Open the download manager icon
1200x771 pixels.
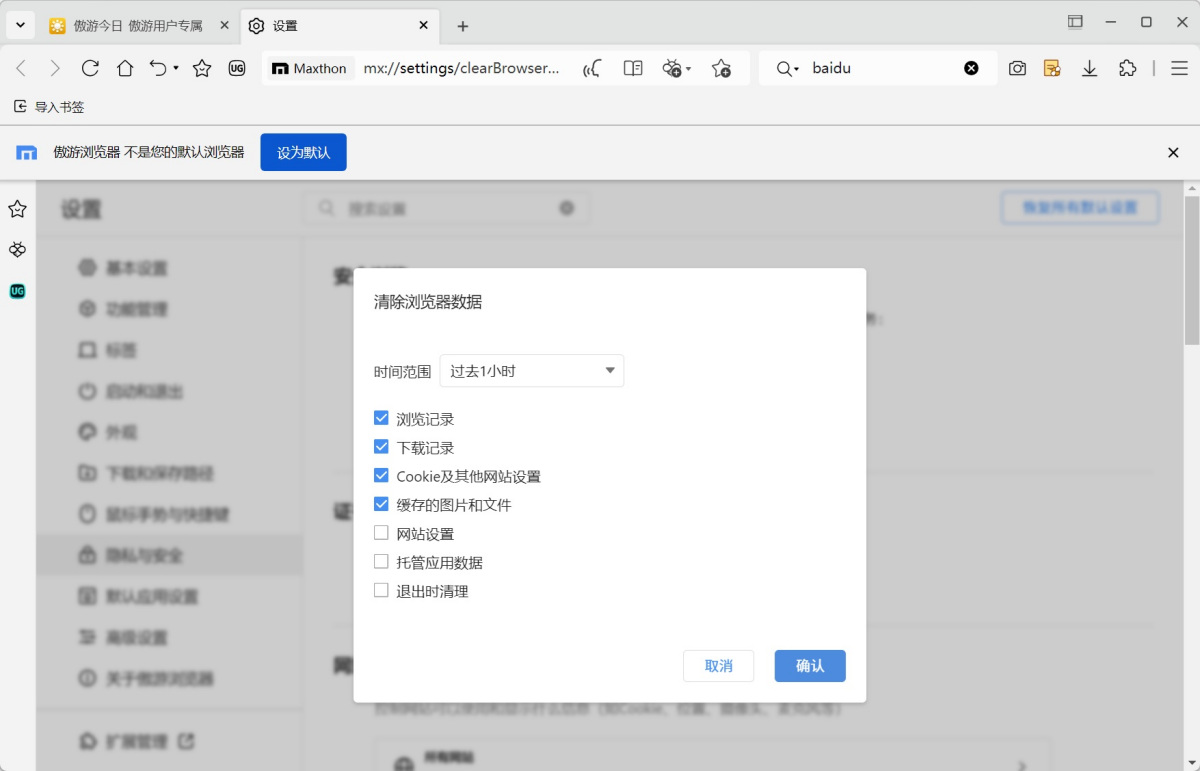point(1089,68)
